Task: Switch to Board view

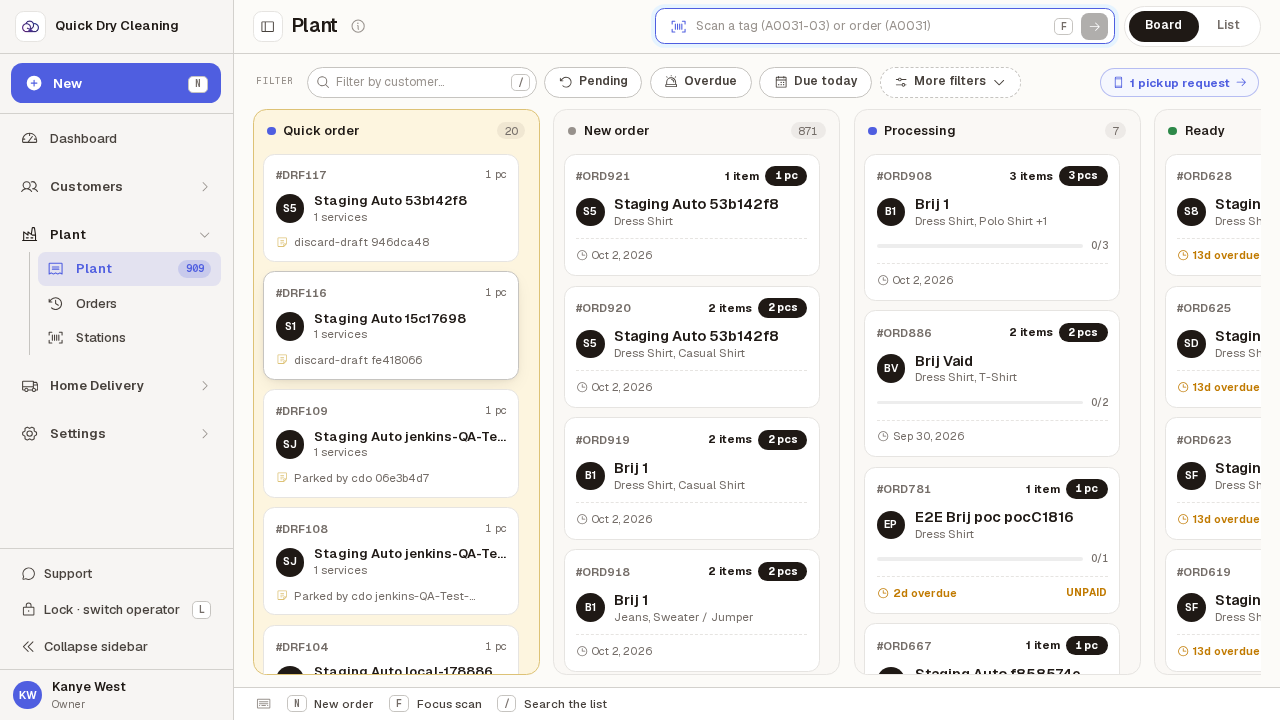Action: pyautogui.click(x=1163, y=26)
